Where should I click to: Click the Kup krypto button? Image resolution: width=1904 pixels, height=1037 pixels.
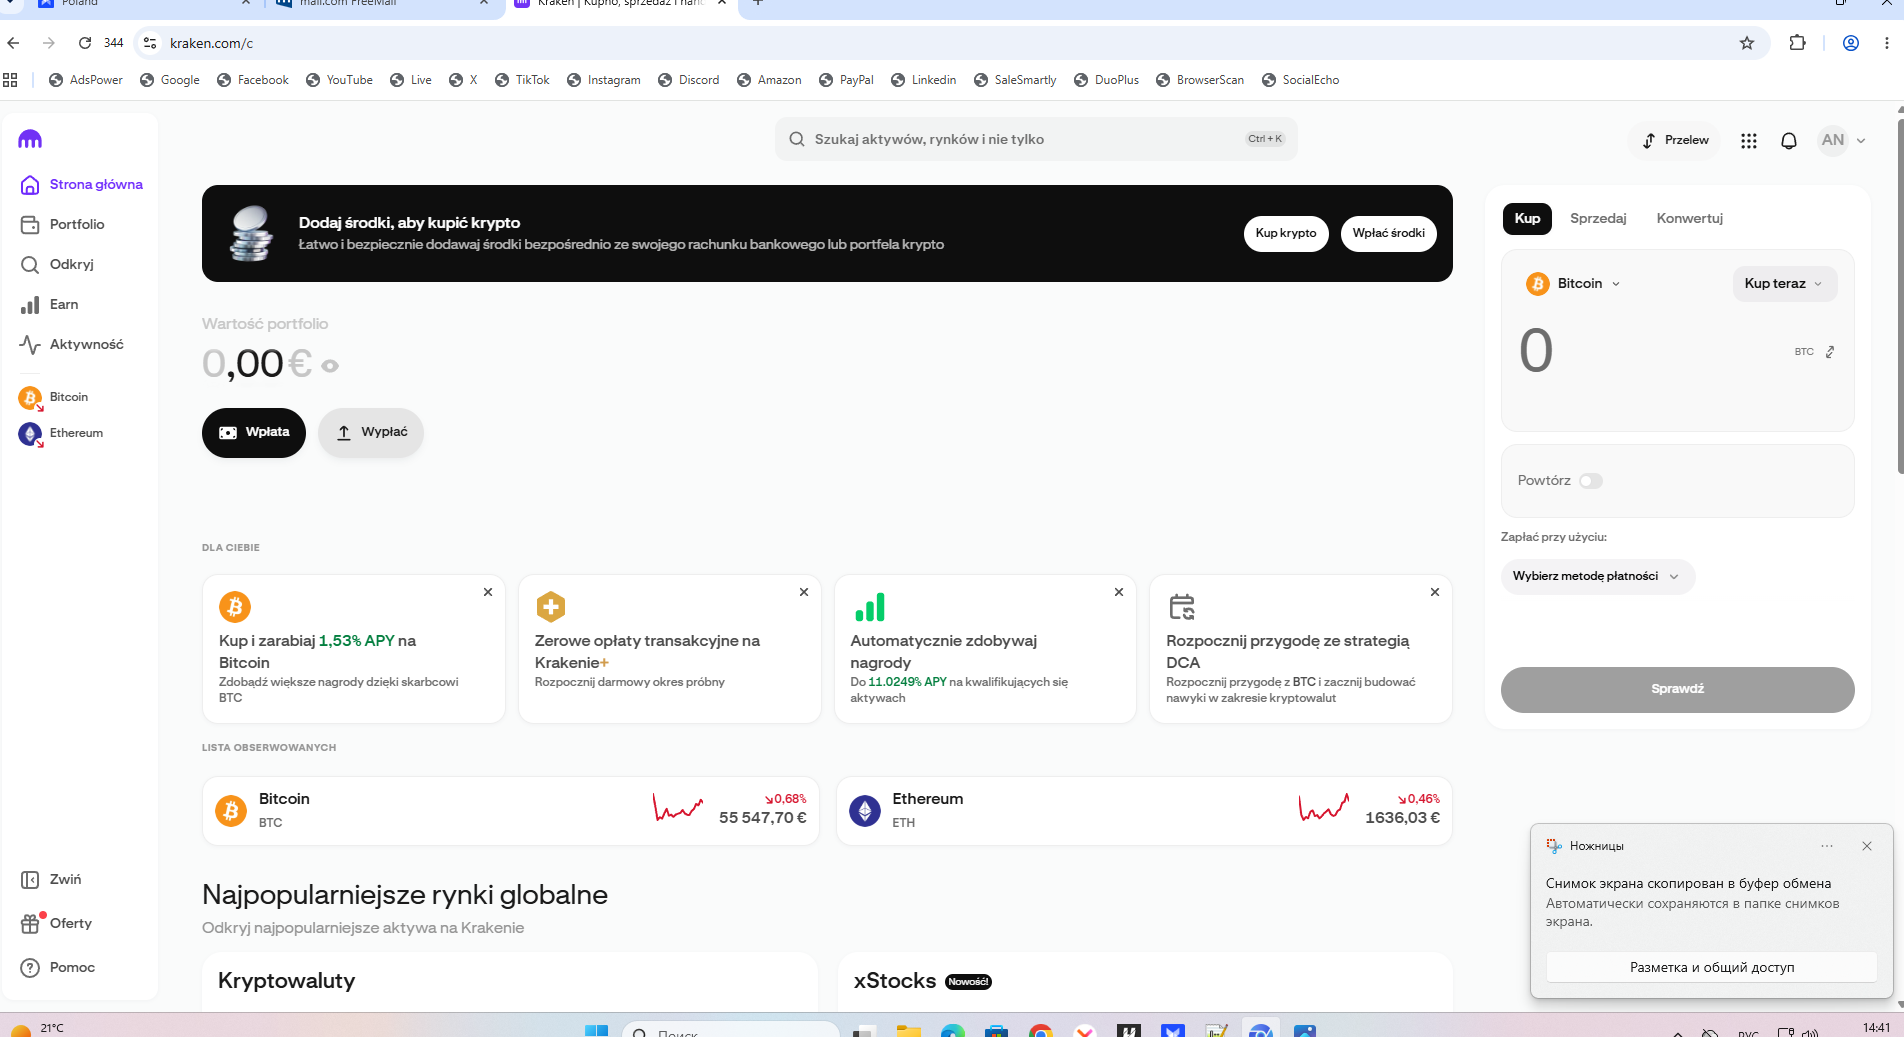pyautogui.click(x=1286, y=234)
